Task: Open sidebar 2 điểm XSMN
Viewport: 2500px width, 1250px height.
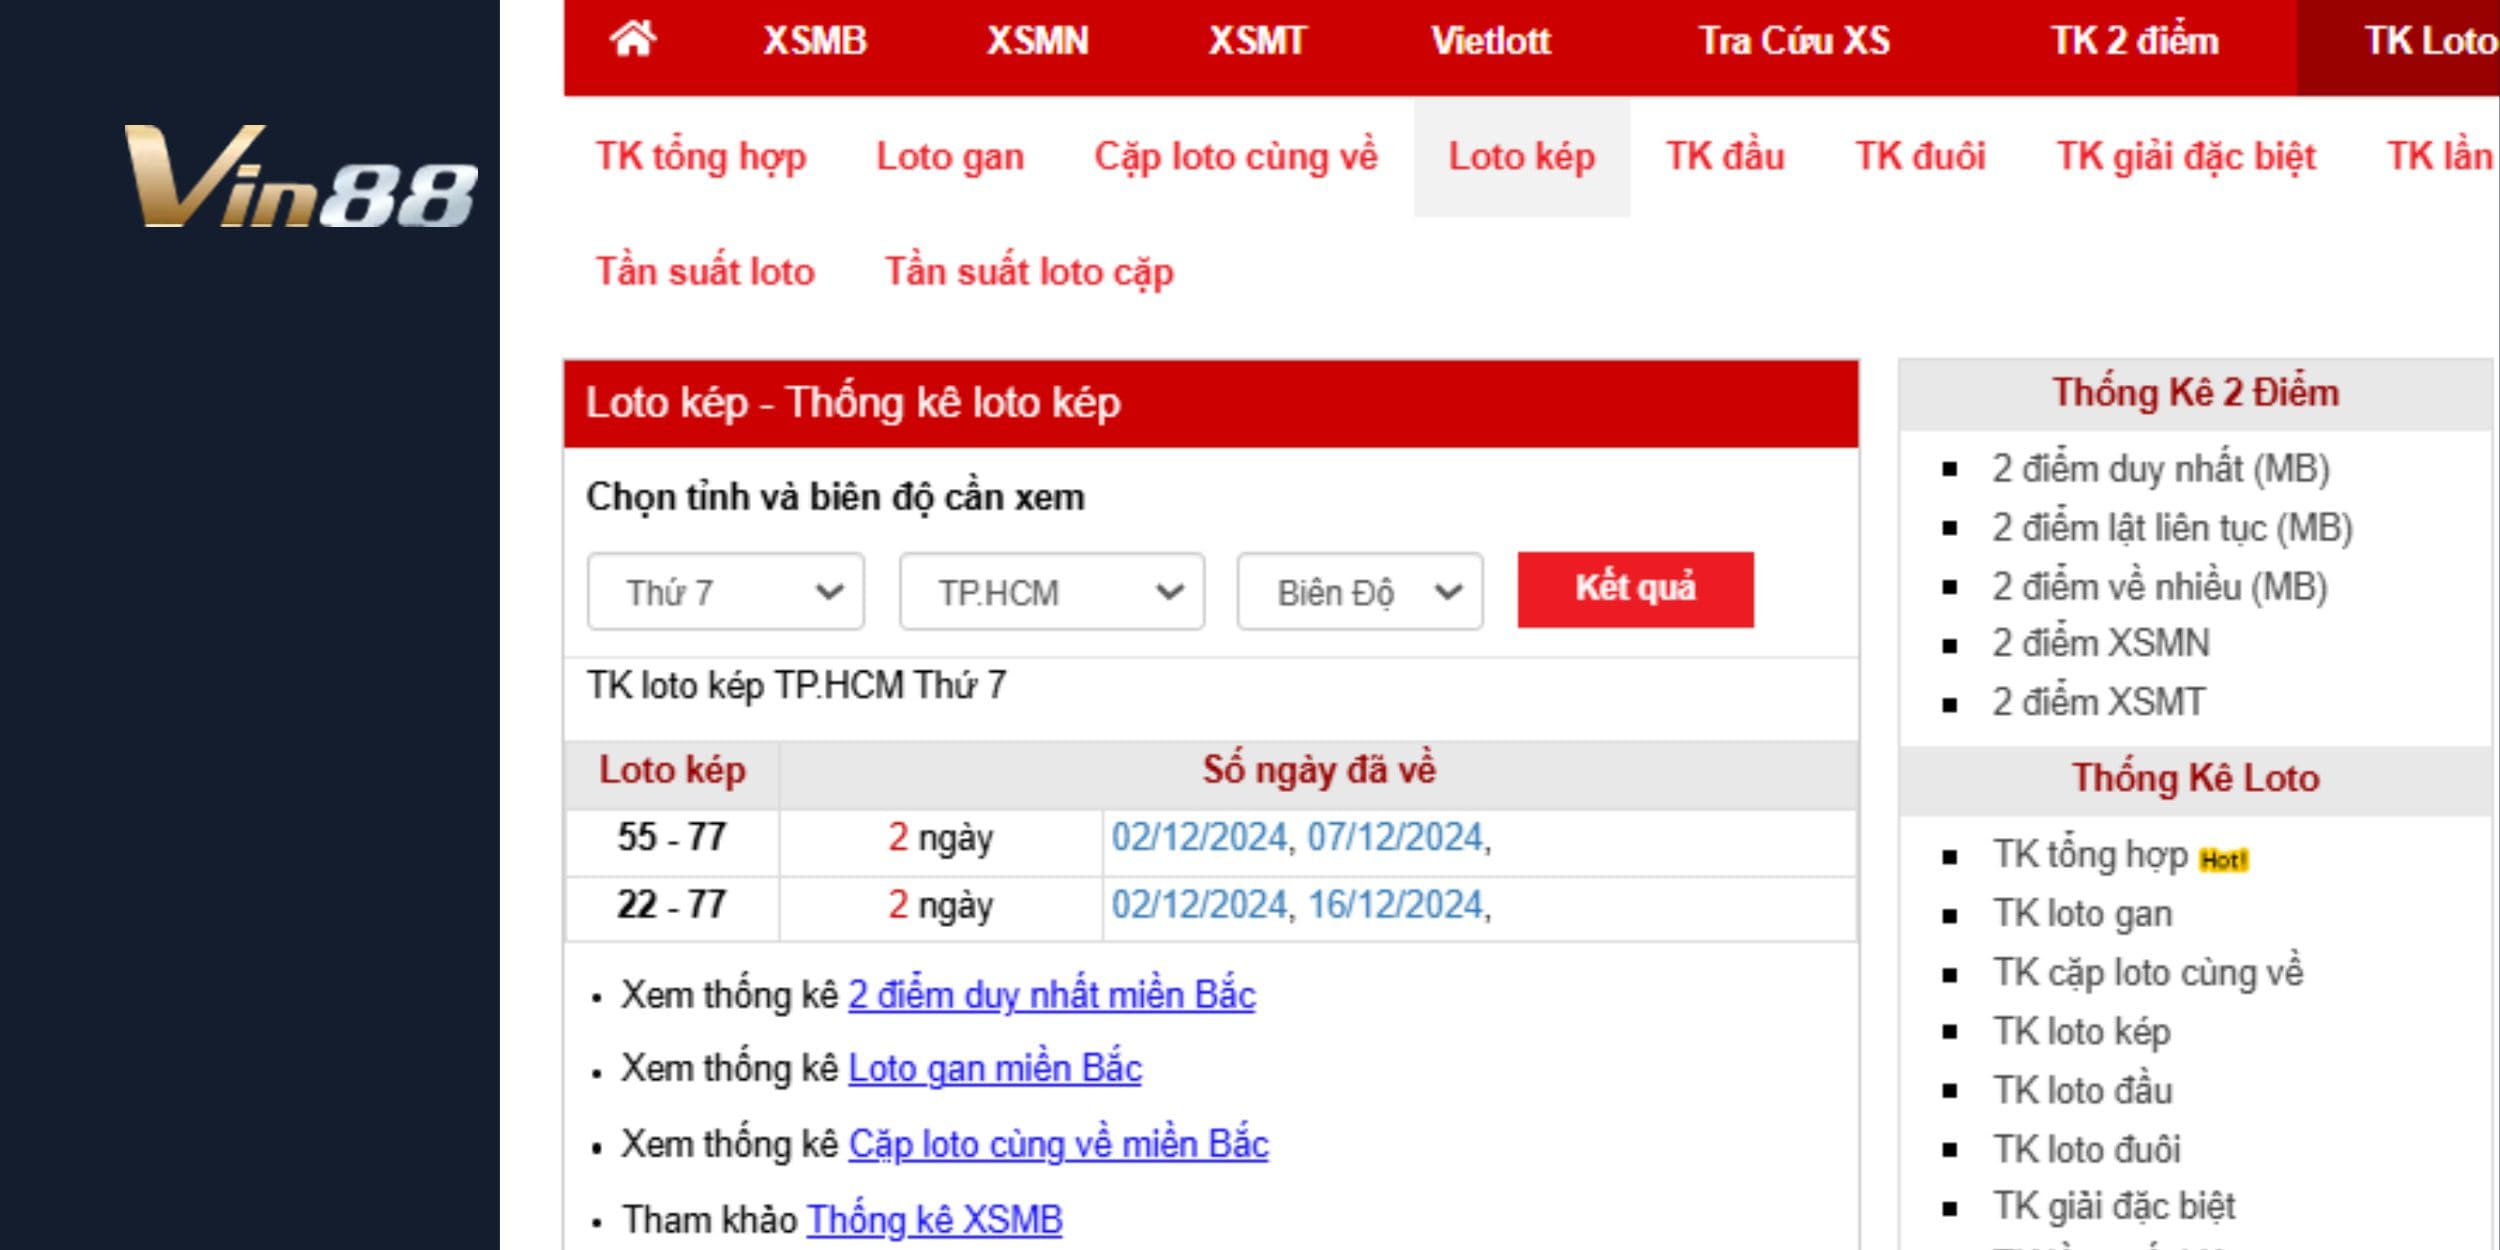Action: pos(2100,643)
